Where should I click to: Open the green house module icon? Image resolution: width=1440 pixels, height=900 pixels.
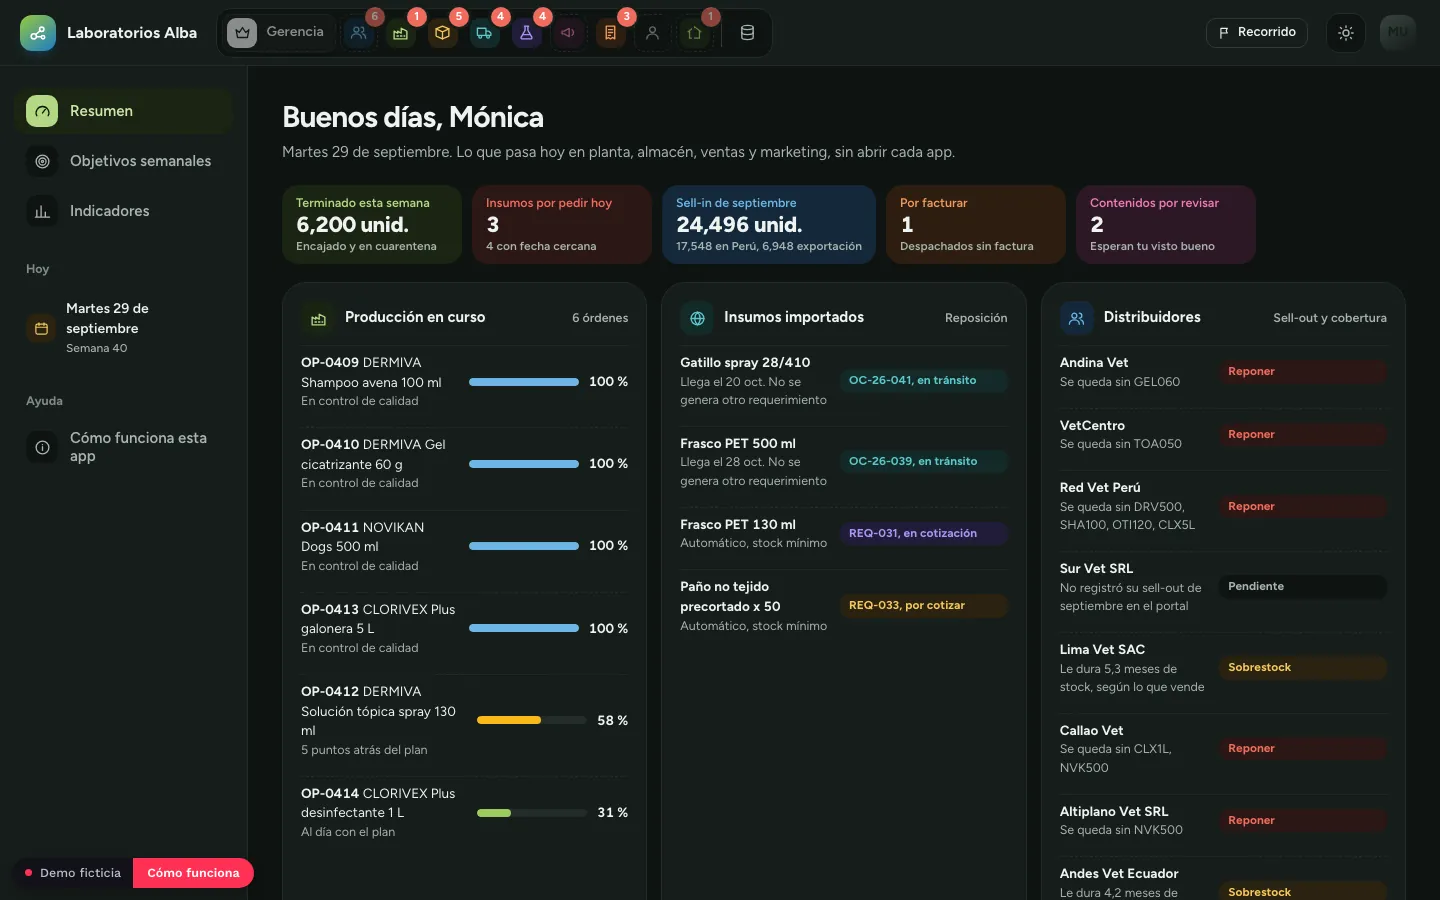pyautogui.click(x=694, y=33)
